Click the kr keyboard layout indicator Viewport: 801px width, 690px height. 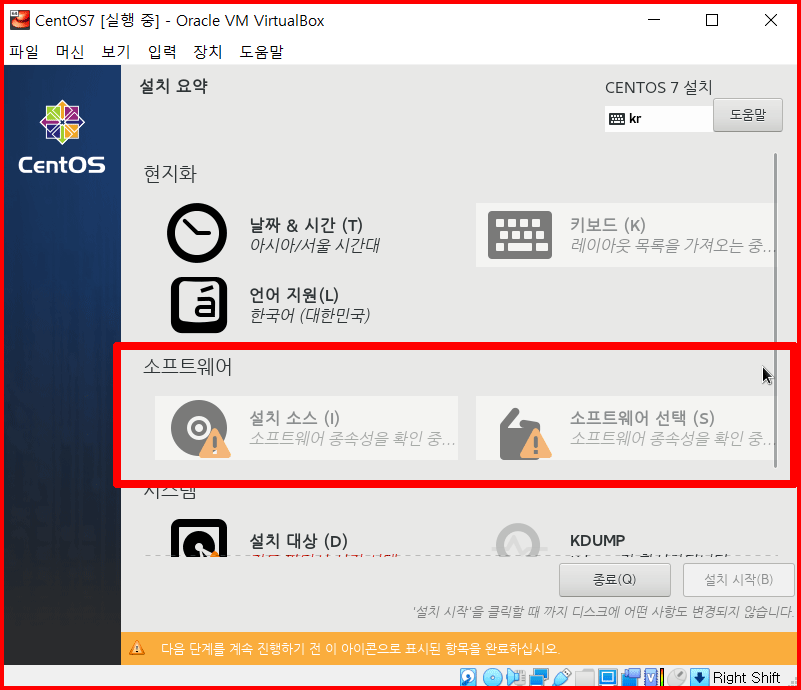pyautogui.click(x=658, y=119)
